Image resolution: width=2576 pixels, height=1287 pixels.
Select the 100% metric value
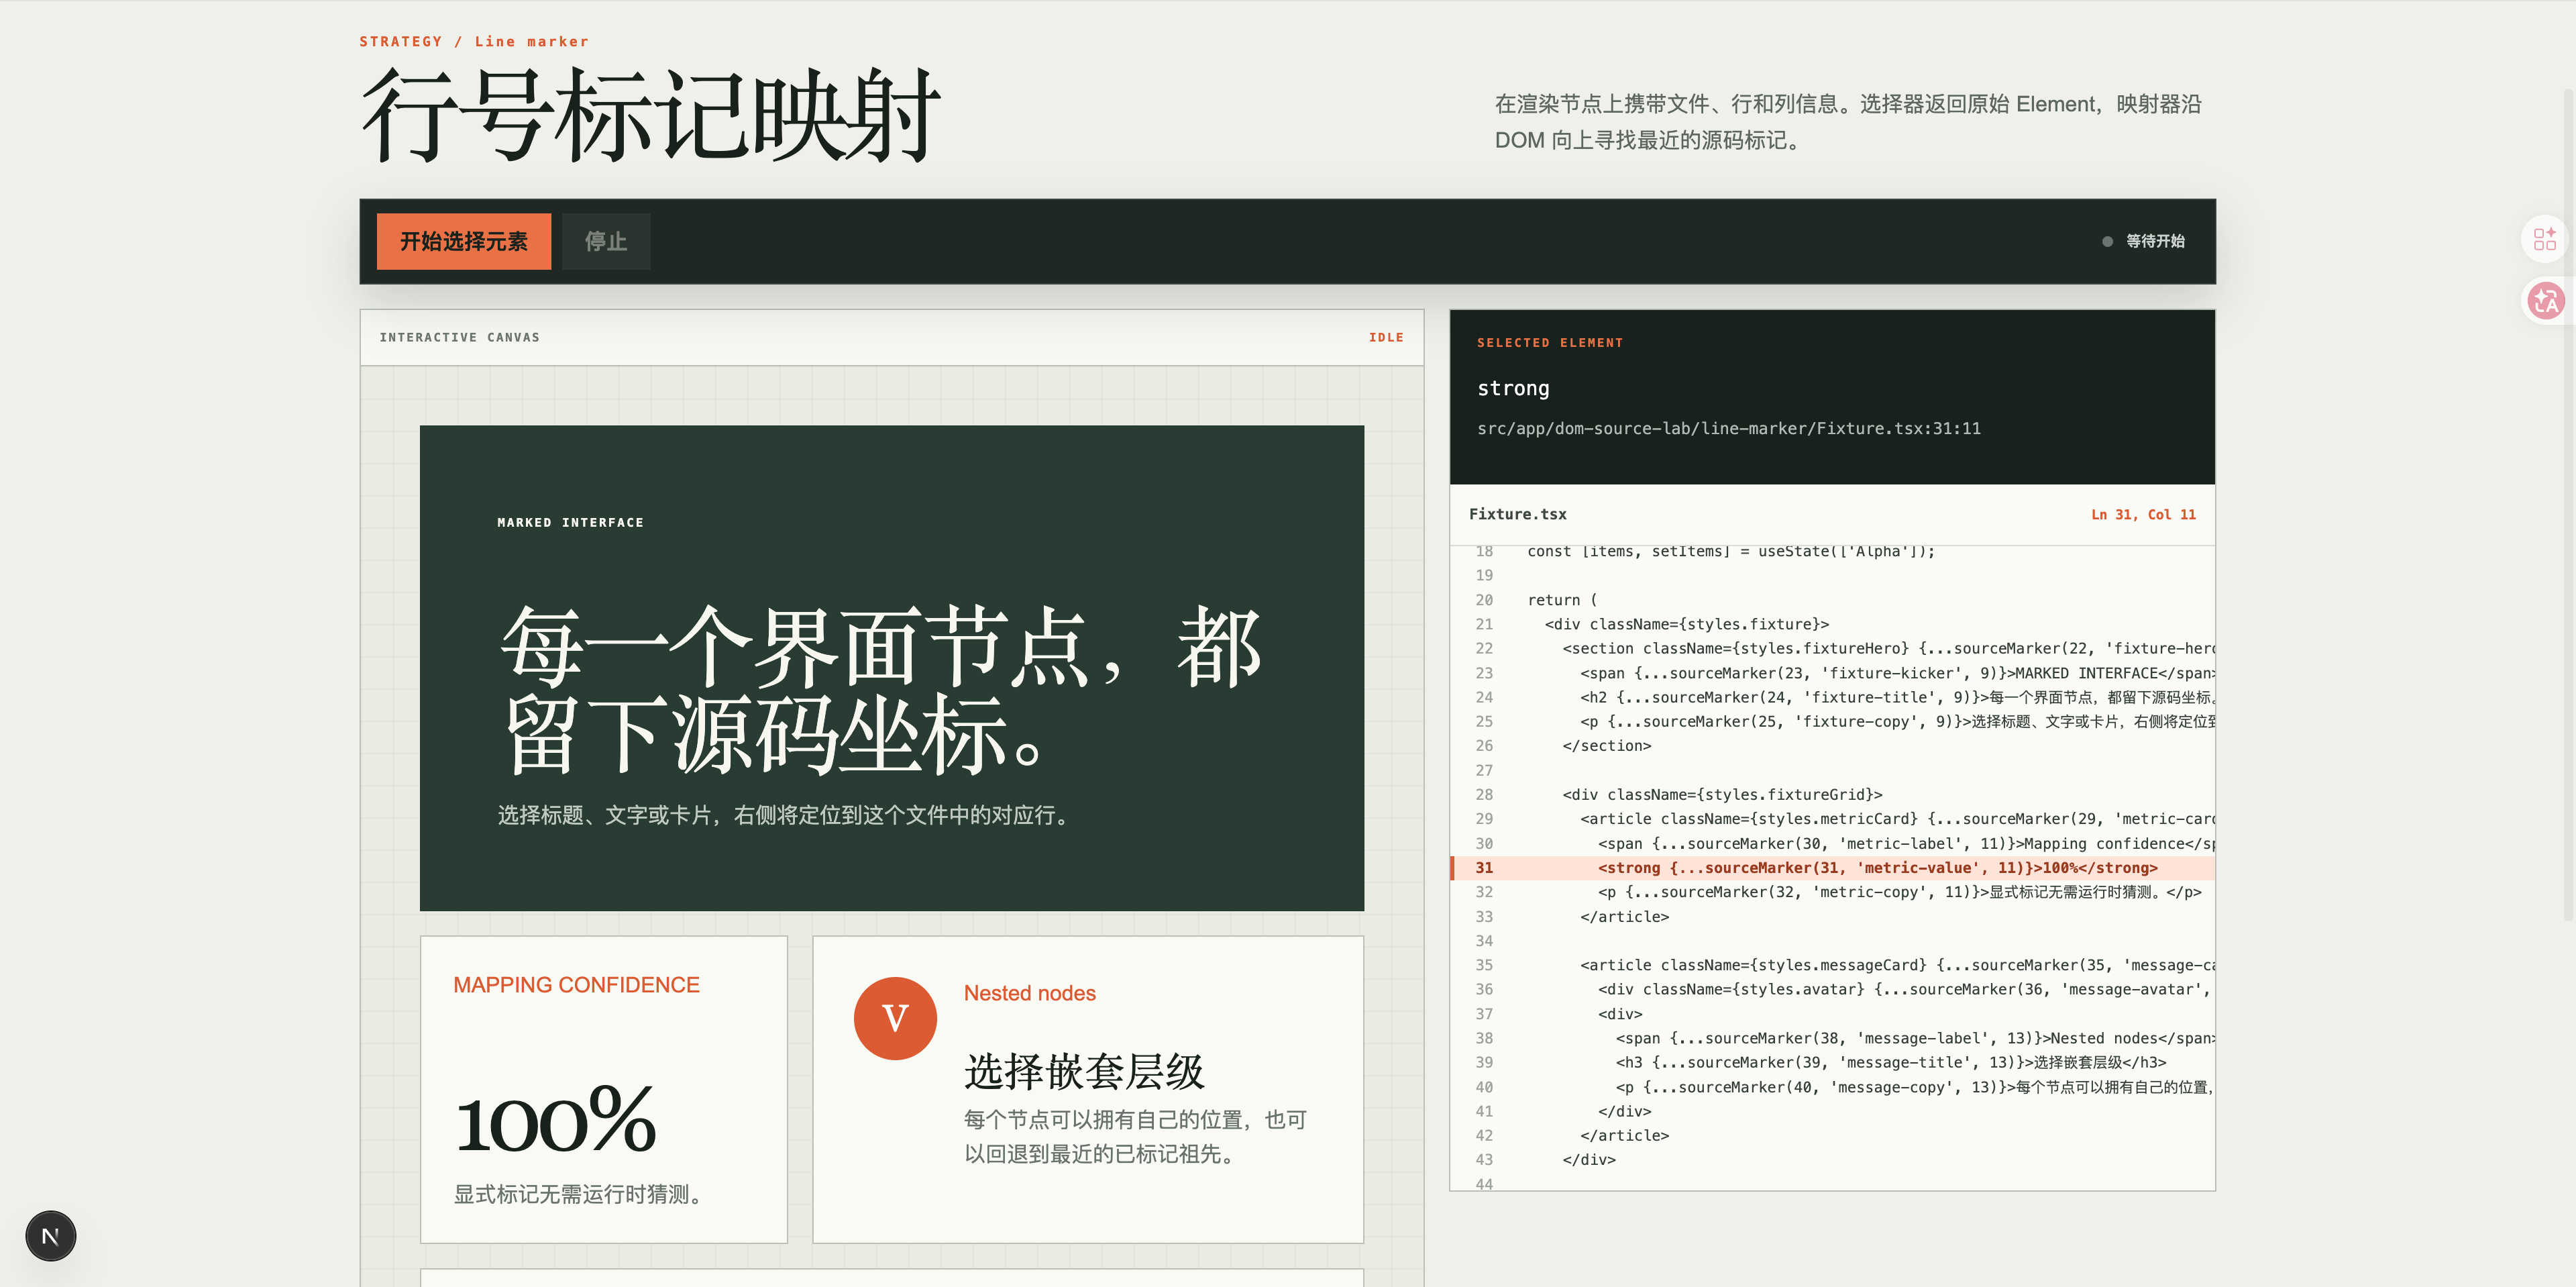pos(555,1120)
